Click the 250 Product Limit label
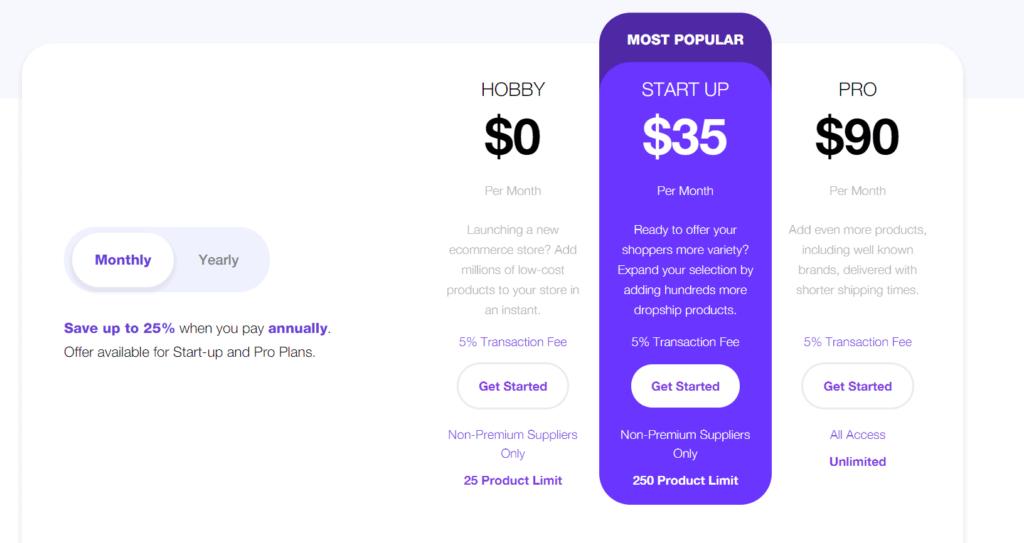 pos(685,480)
